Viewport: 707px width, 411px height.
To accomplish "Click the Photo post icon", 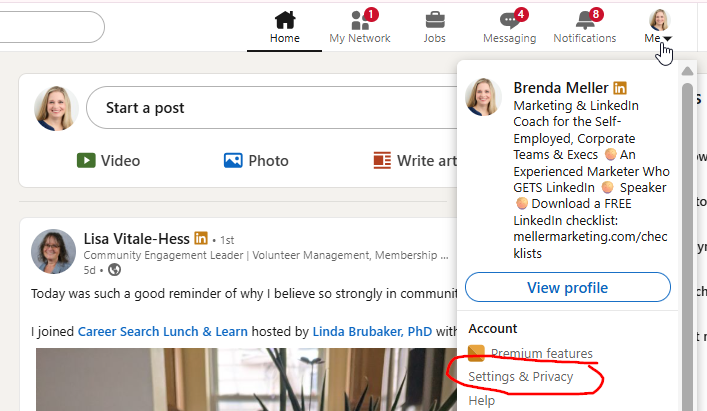I will 233,160.
